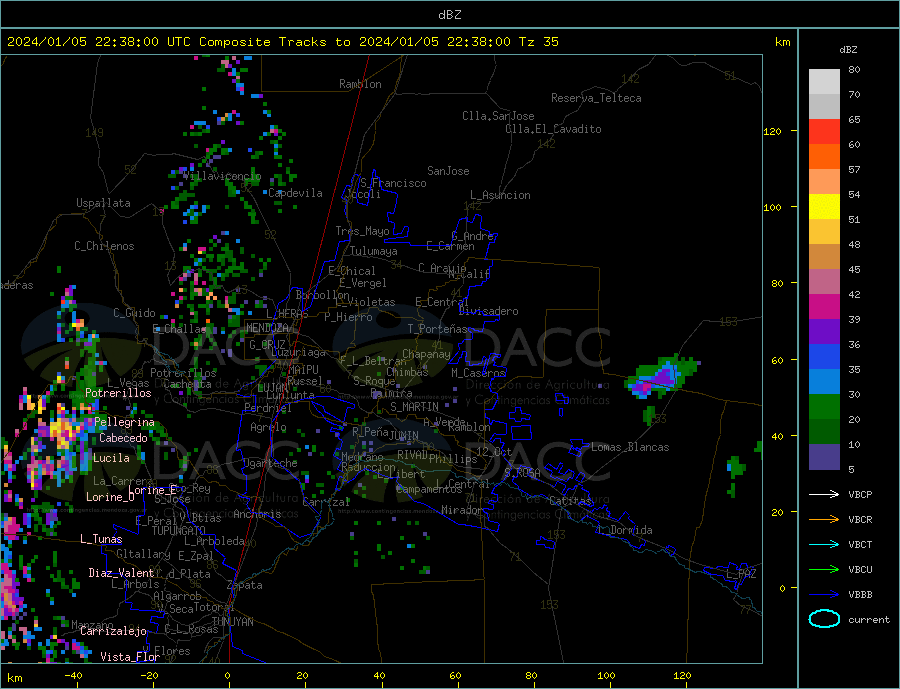900x689 pixels.
Task: Click the Lucila label
Action: (x=111, y=458)
